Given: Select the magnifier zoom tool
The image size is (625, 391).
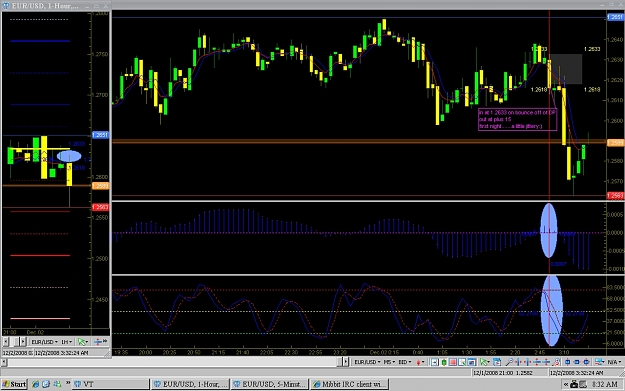Looking at the screenshot, I should tap(509, 362).
